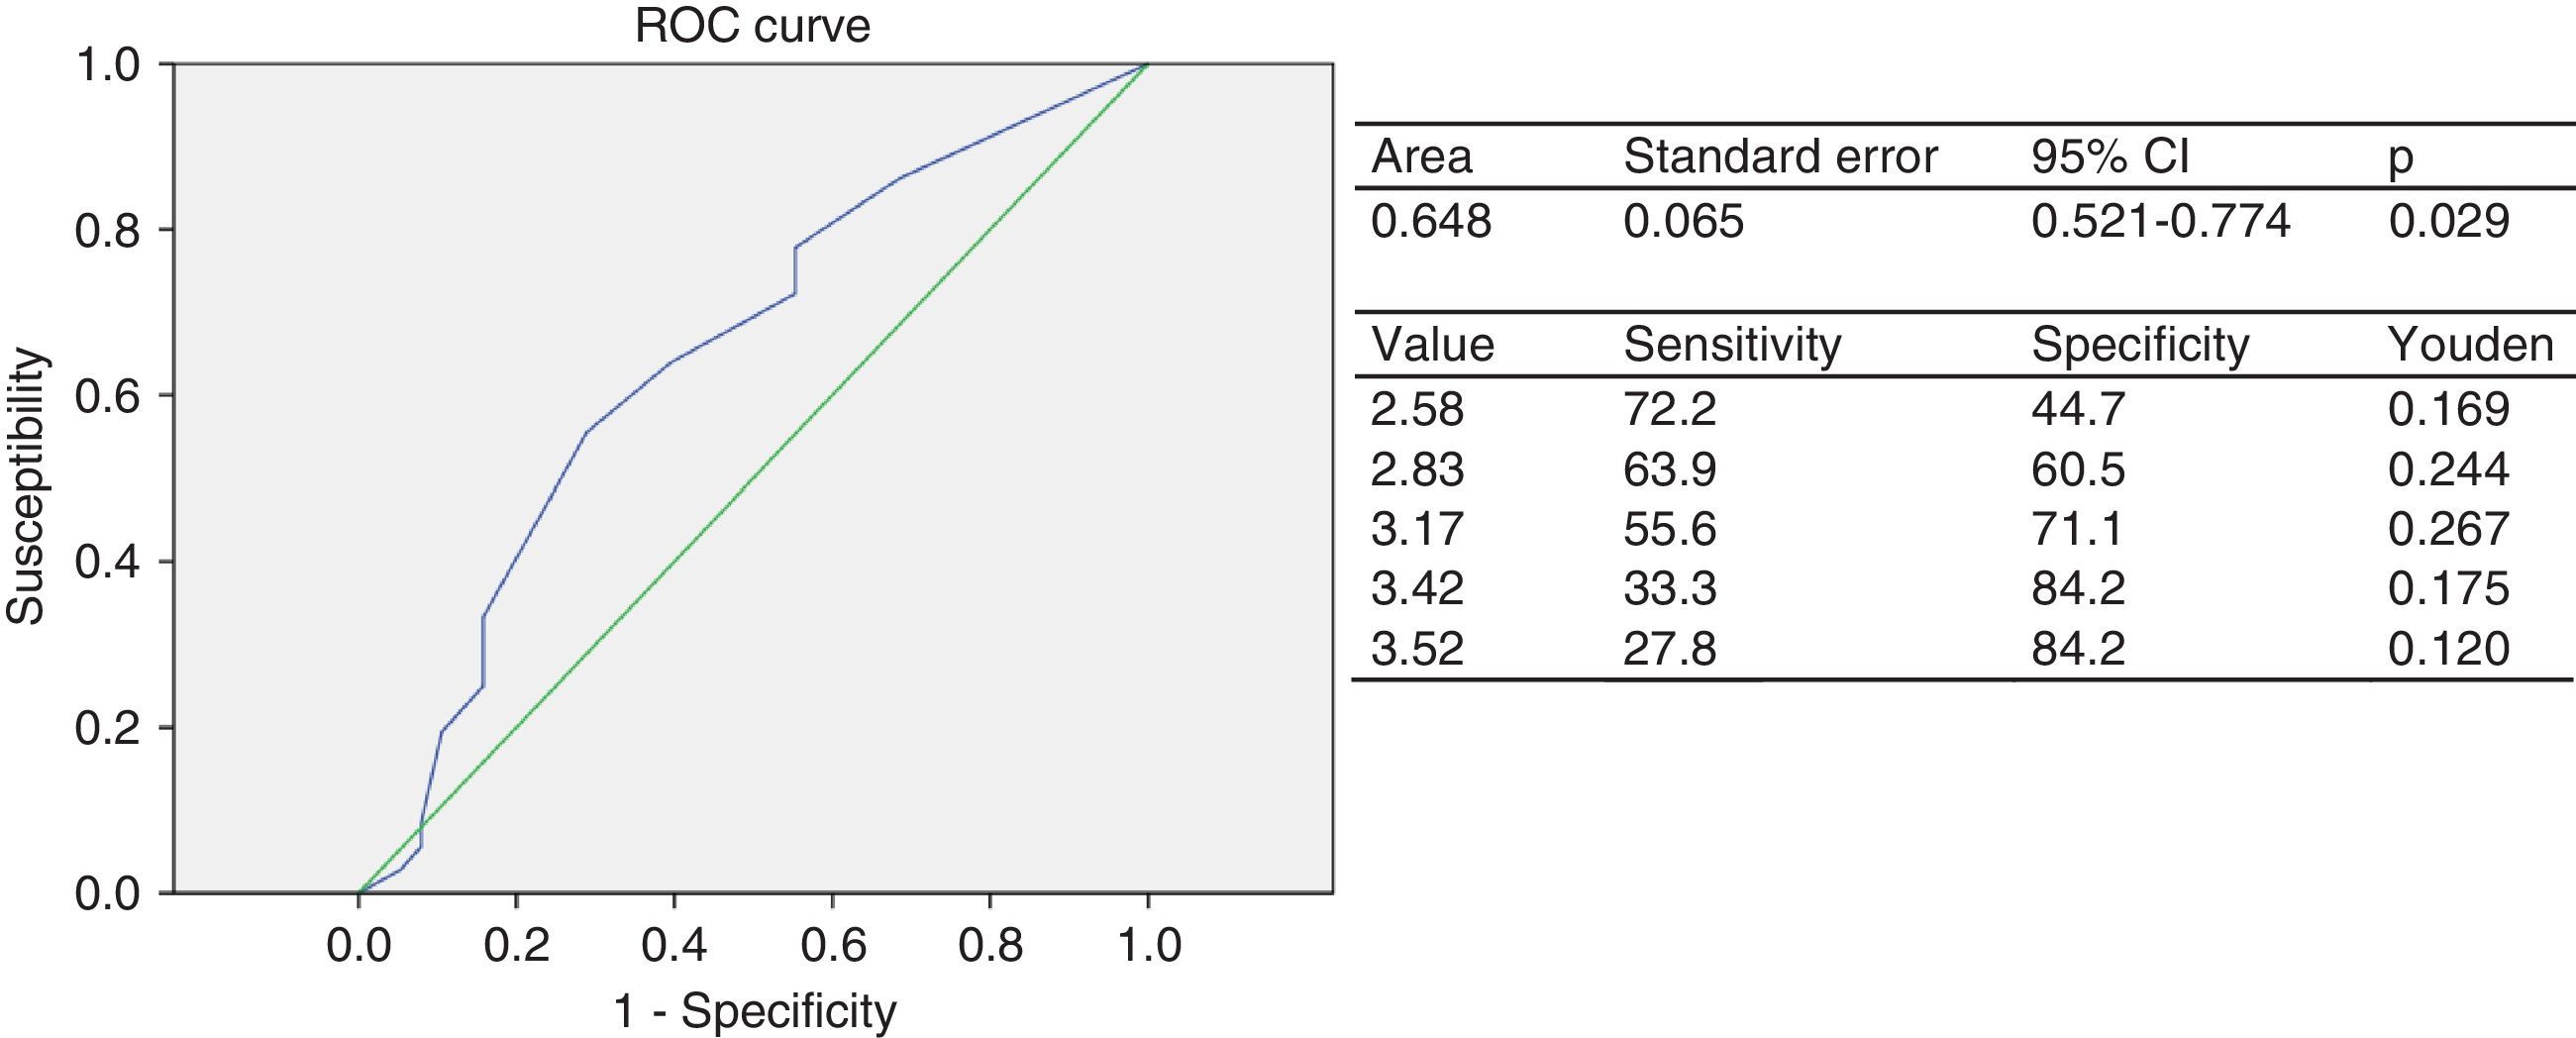Click the "Value" table column header
Screen dimensions: 2576x1038
[x=1432, y=345]
